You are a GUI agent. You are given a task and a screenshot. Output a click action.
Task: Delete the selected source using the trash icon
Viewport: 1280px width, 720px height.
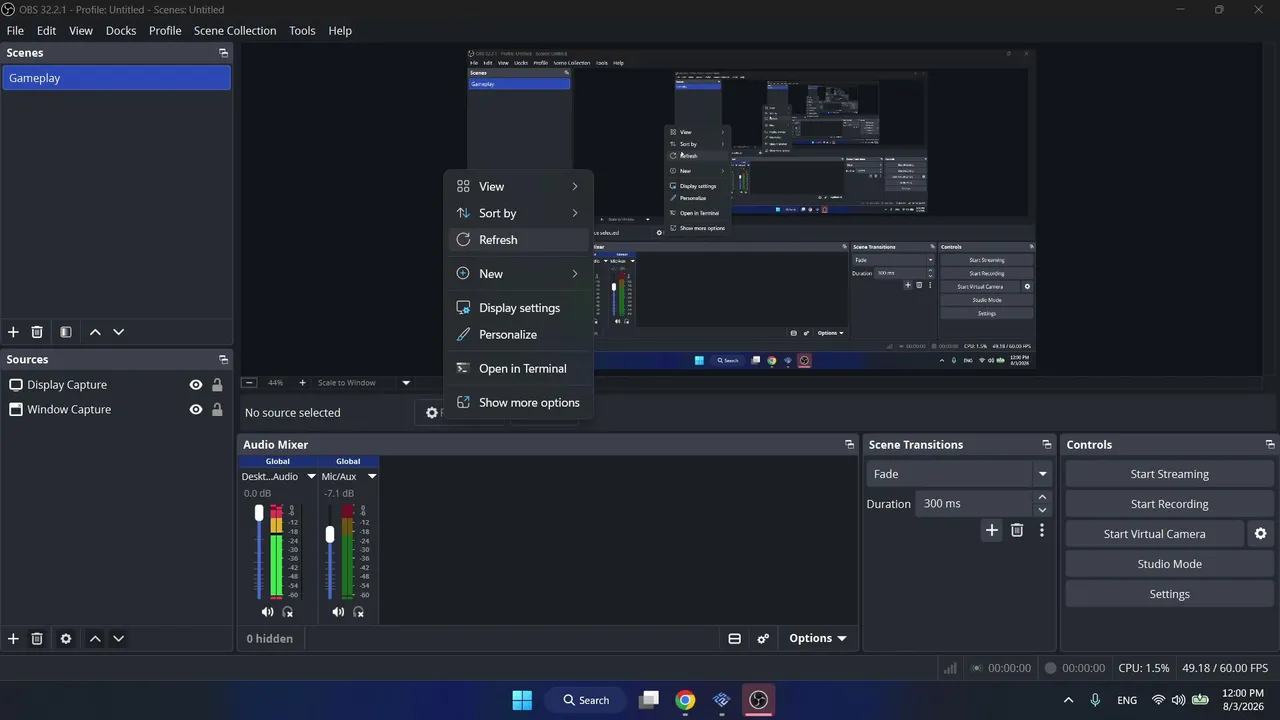tap(37, 639)
